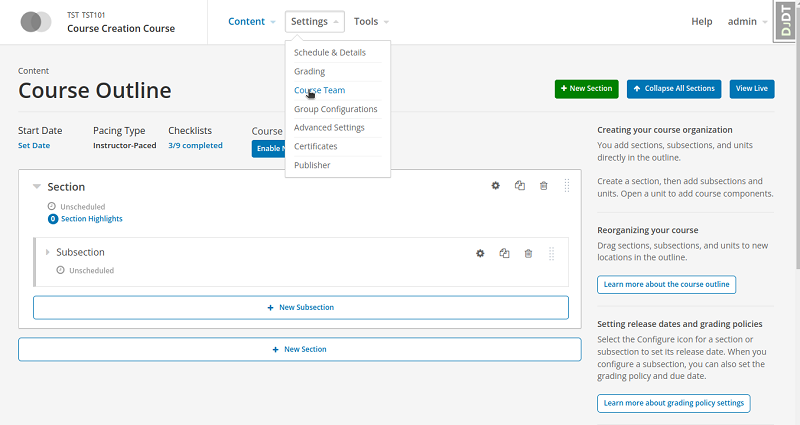The width and height of the screenshot is (800, 425).
Task: Open Section configure gear icon
Action: [x=495, y=186]
